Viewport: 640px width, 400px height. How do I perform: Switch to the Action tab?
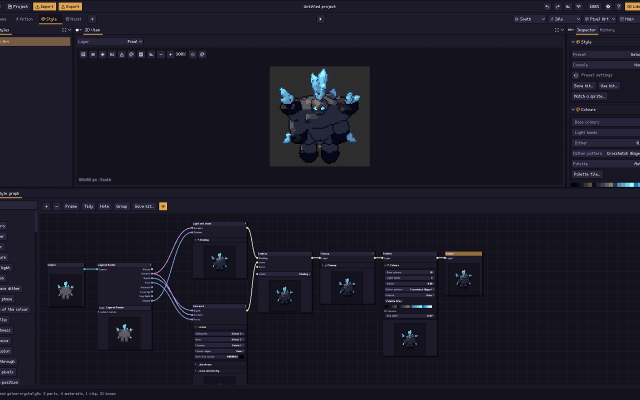click(24, 19)
